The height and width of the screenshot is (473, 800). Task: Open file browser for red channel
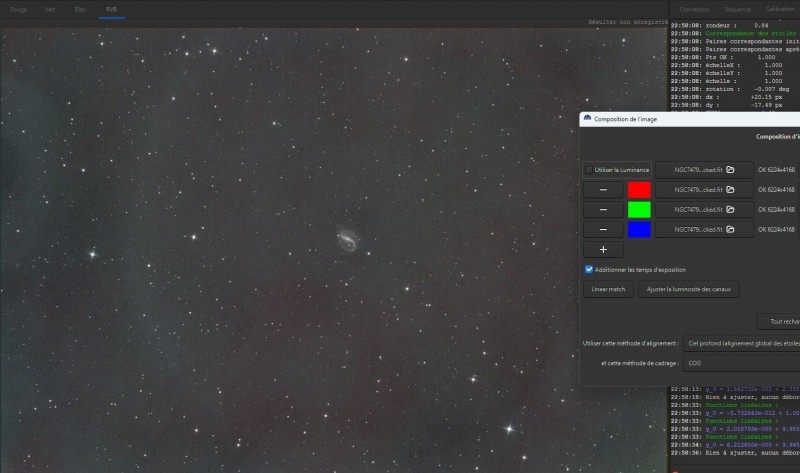704,189
